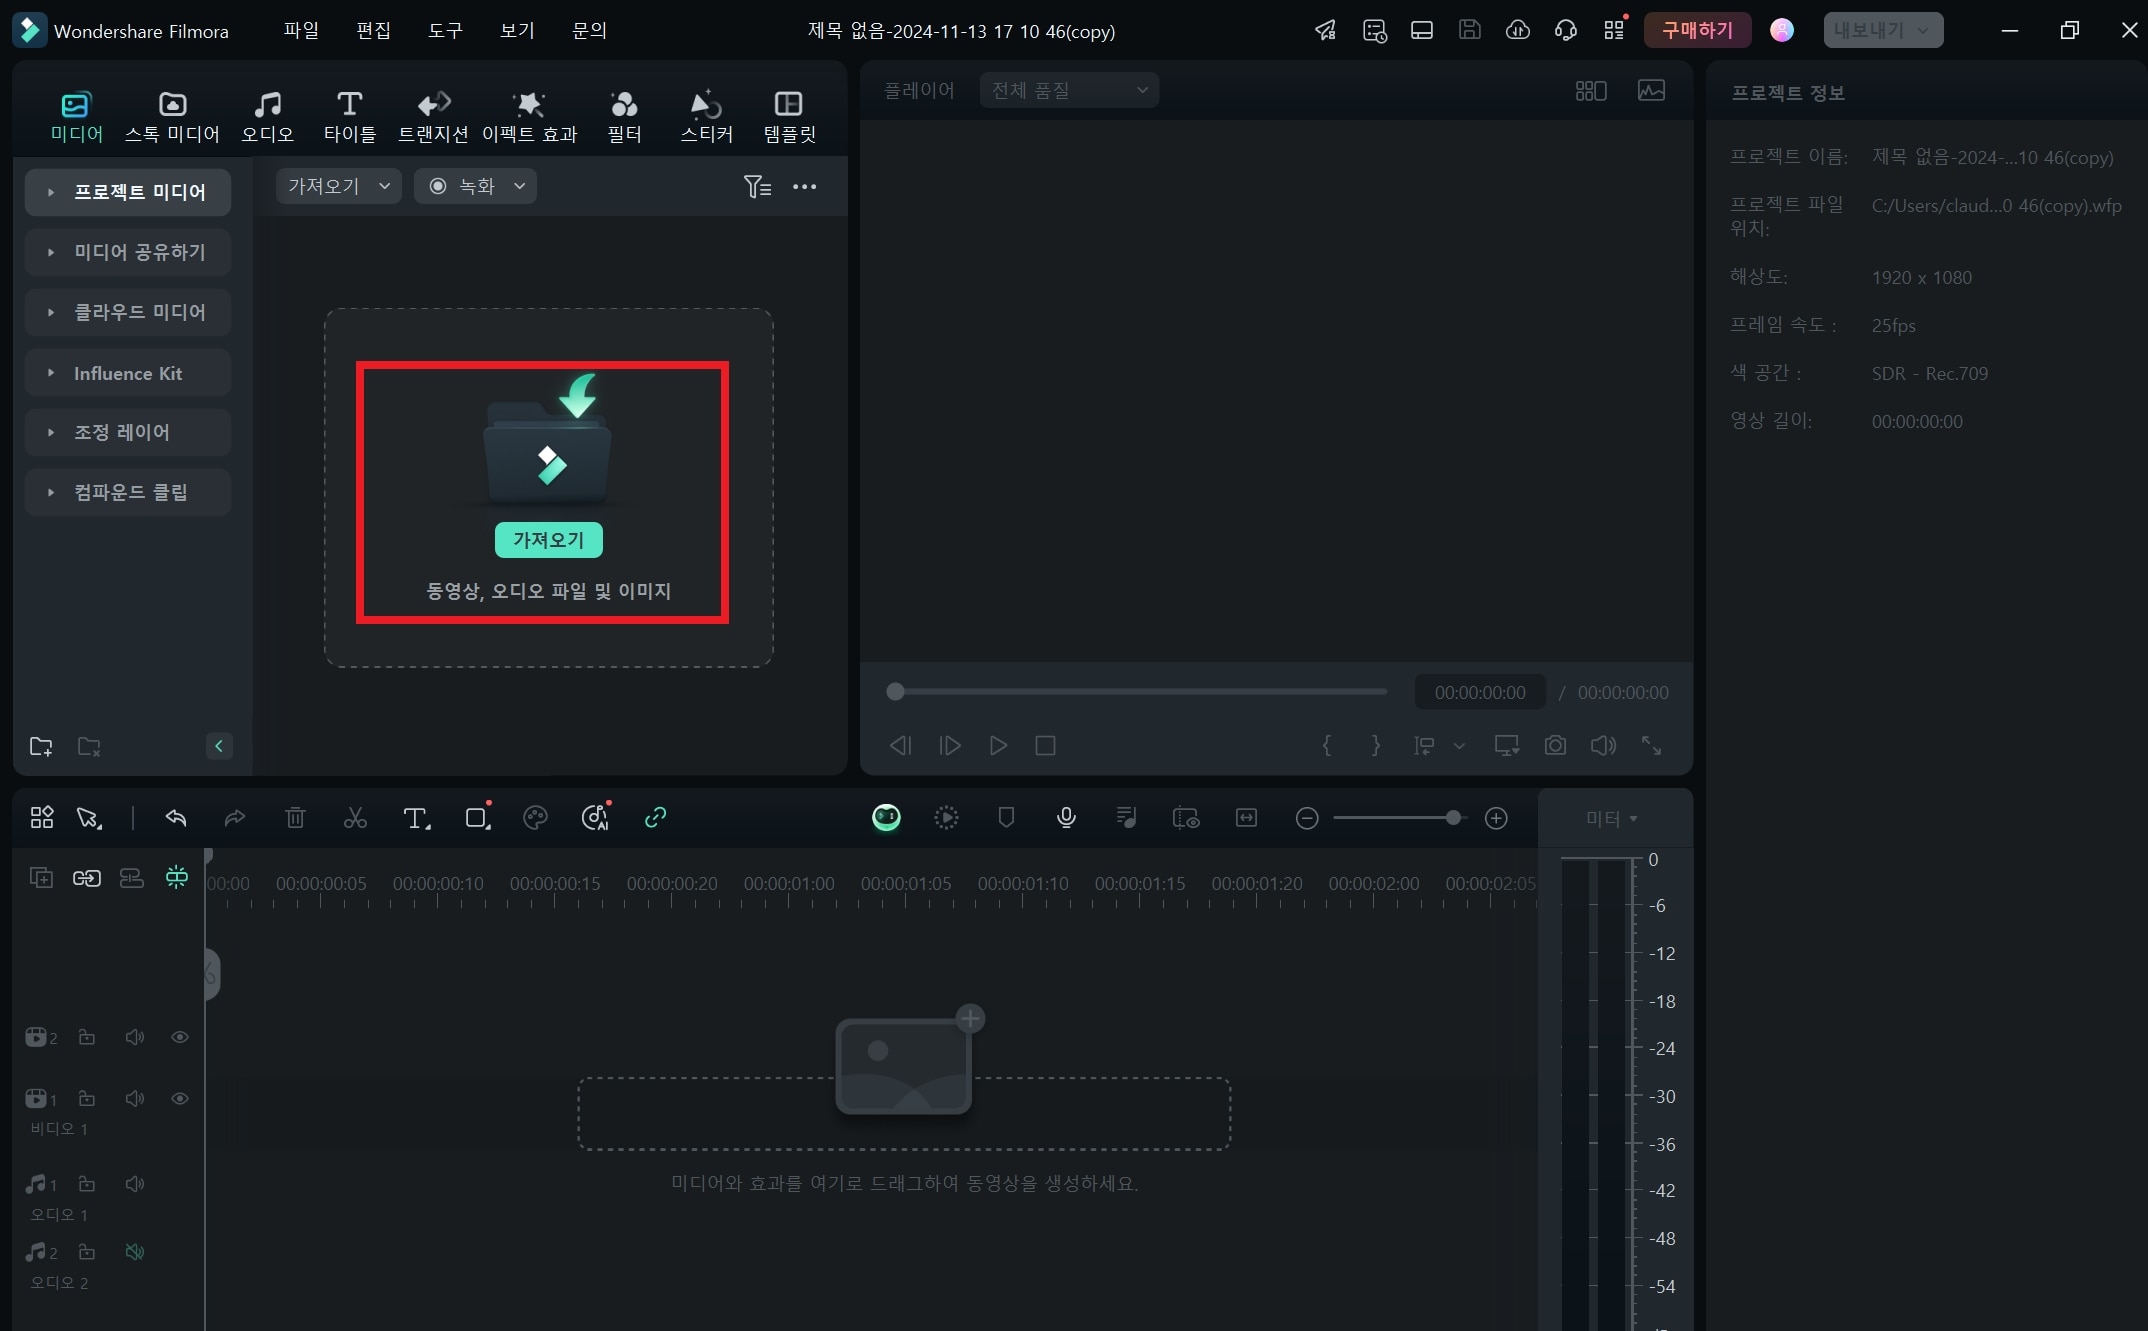Open the 편집 menu
The width and height of the screenshot is (2148, 1331).
pos(374,31)
